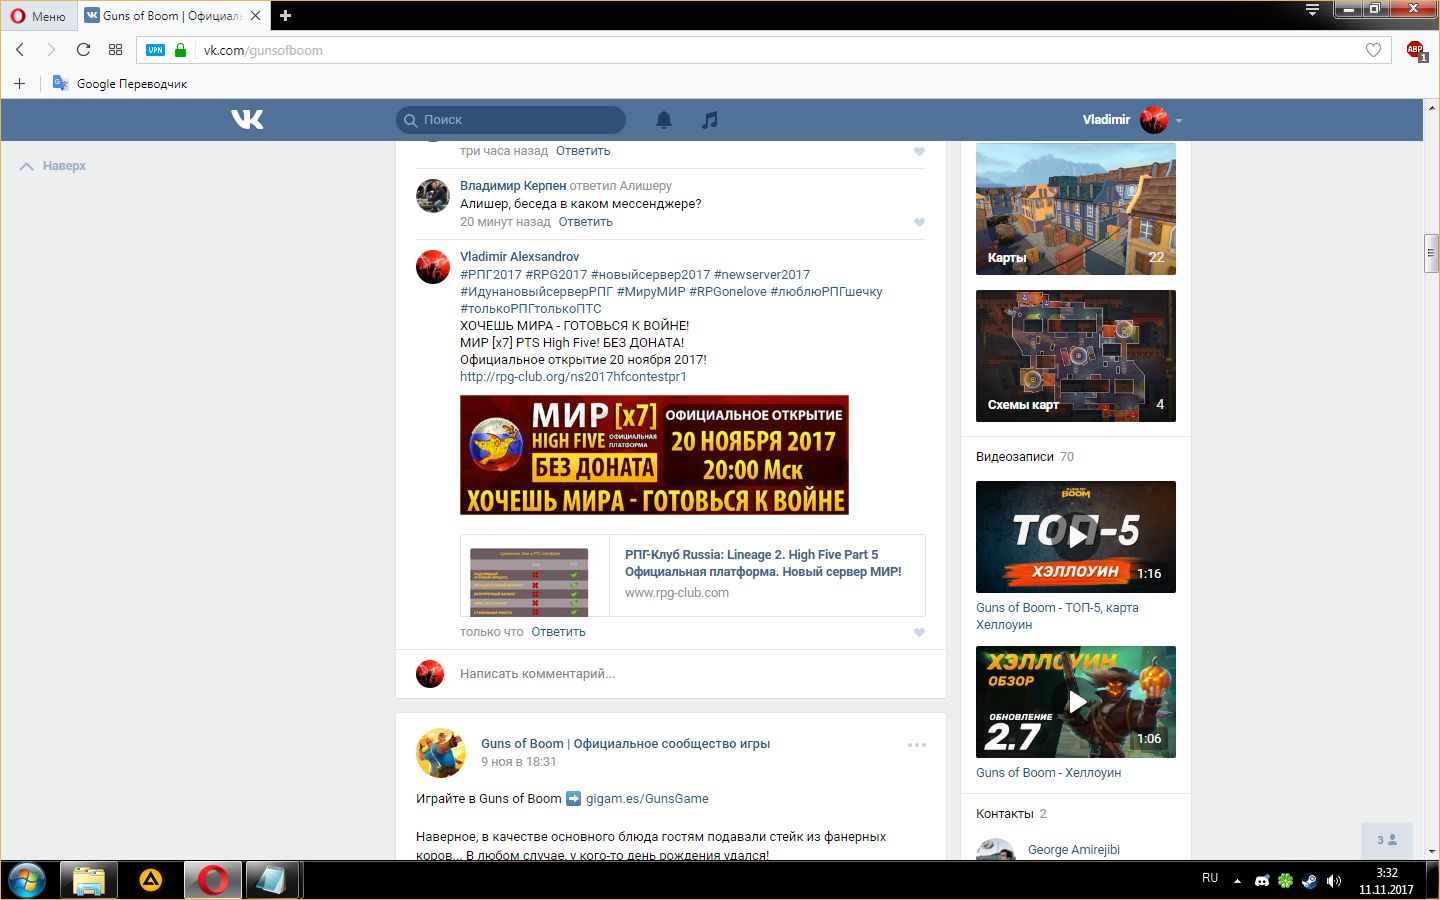Screen dimensions: 1440x900
Task: Open hashtag #newserver2017
Action: [x=762, y=275]
